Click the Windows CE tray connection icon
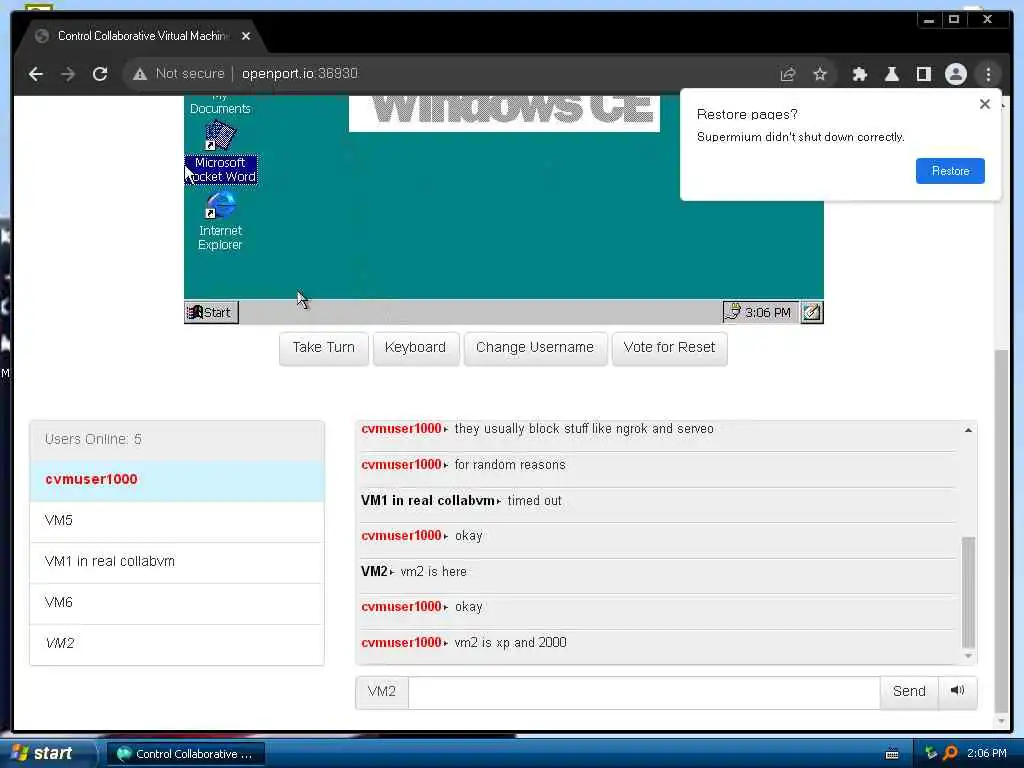1024x768 pixels. (x=733, y=312)
